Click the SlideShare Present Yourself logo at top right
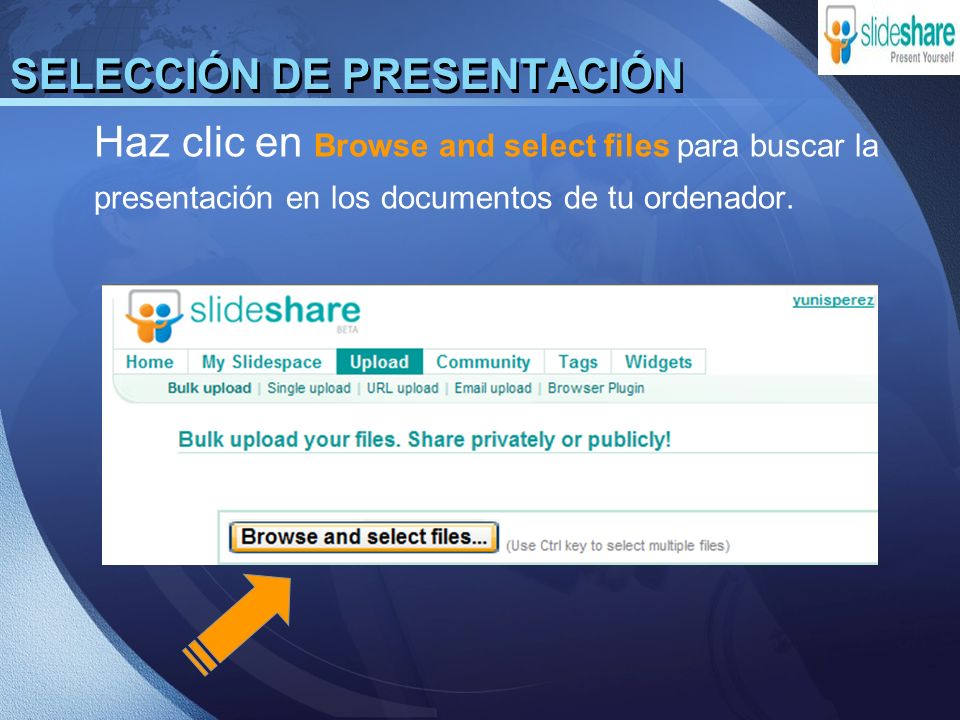Image resolution: width=960 pixels, height=720 pixels. tap(889, 36)
